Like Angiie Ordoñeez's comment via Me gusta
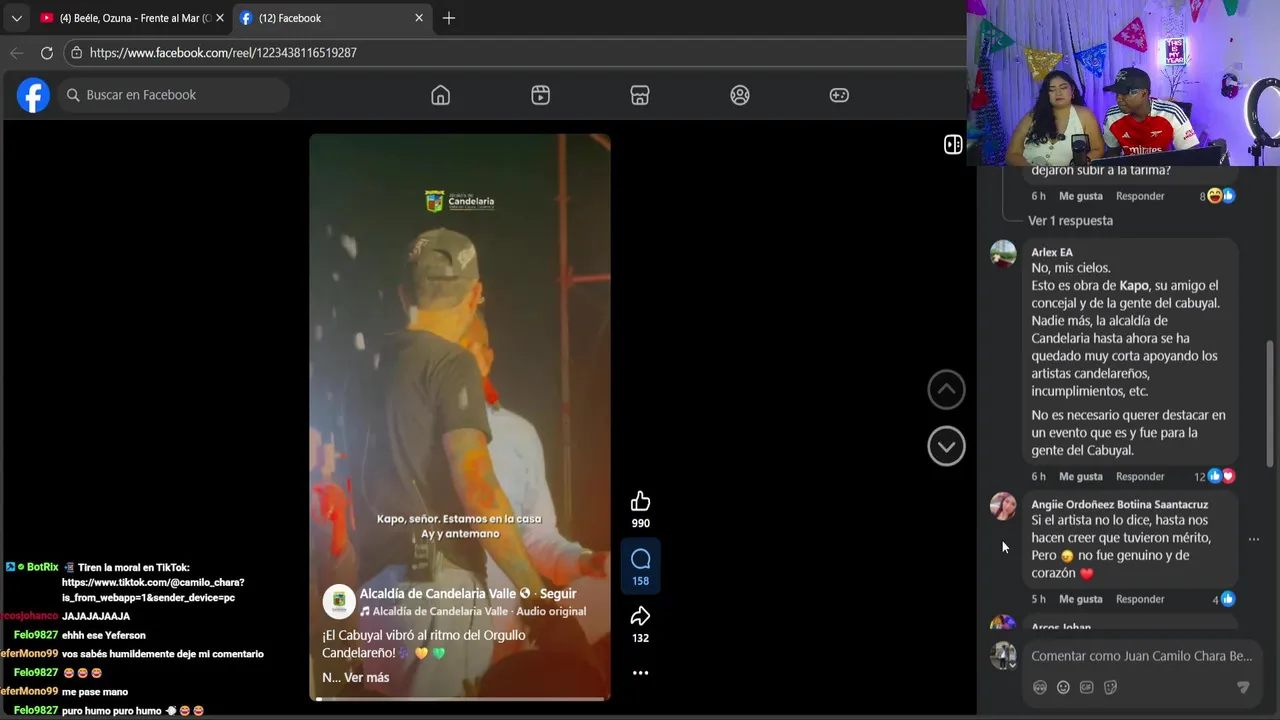This screenshot has width=1280, height=720. (x=1081, y=599)
